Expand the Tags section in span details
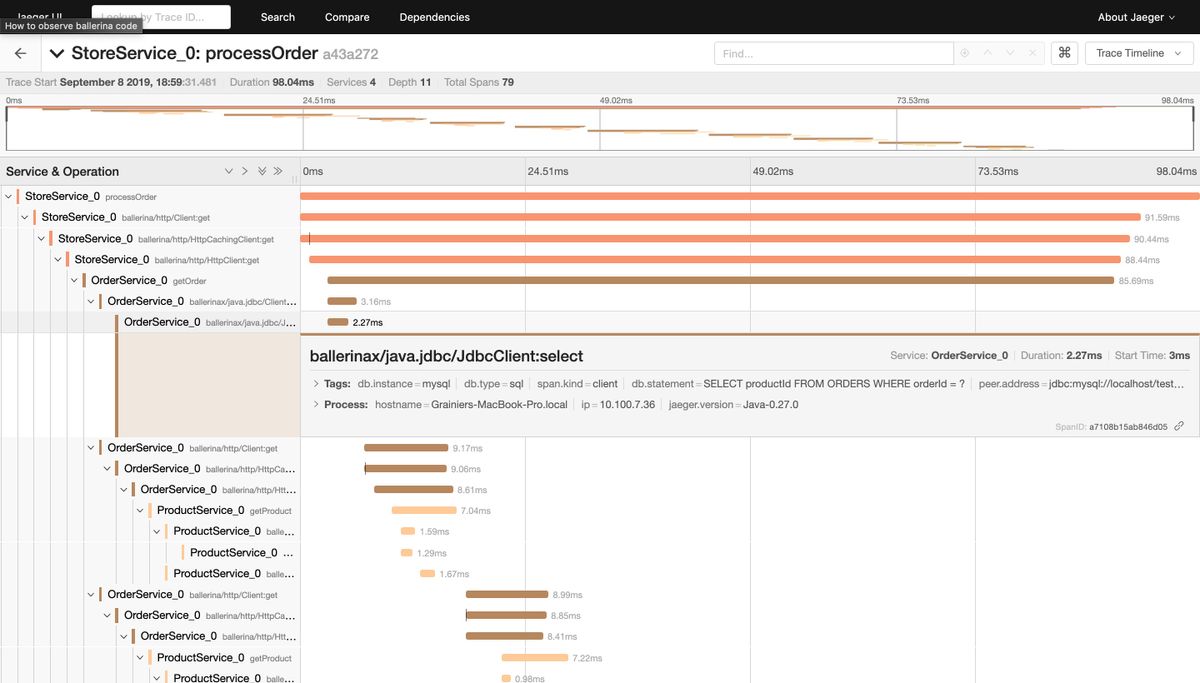Viewport: 1200px width, 683px height. tap(316, 383)
